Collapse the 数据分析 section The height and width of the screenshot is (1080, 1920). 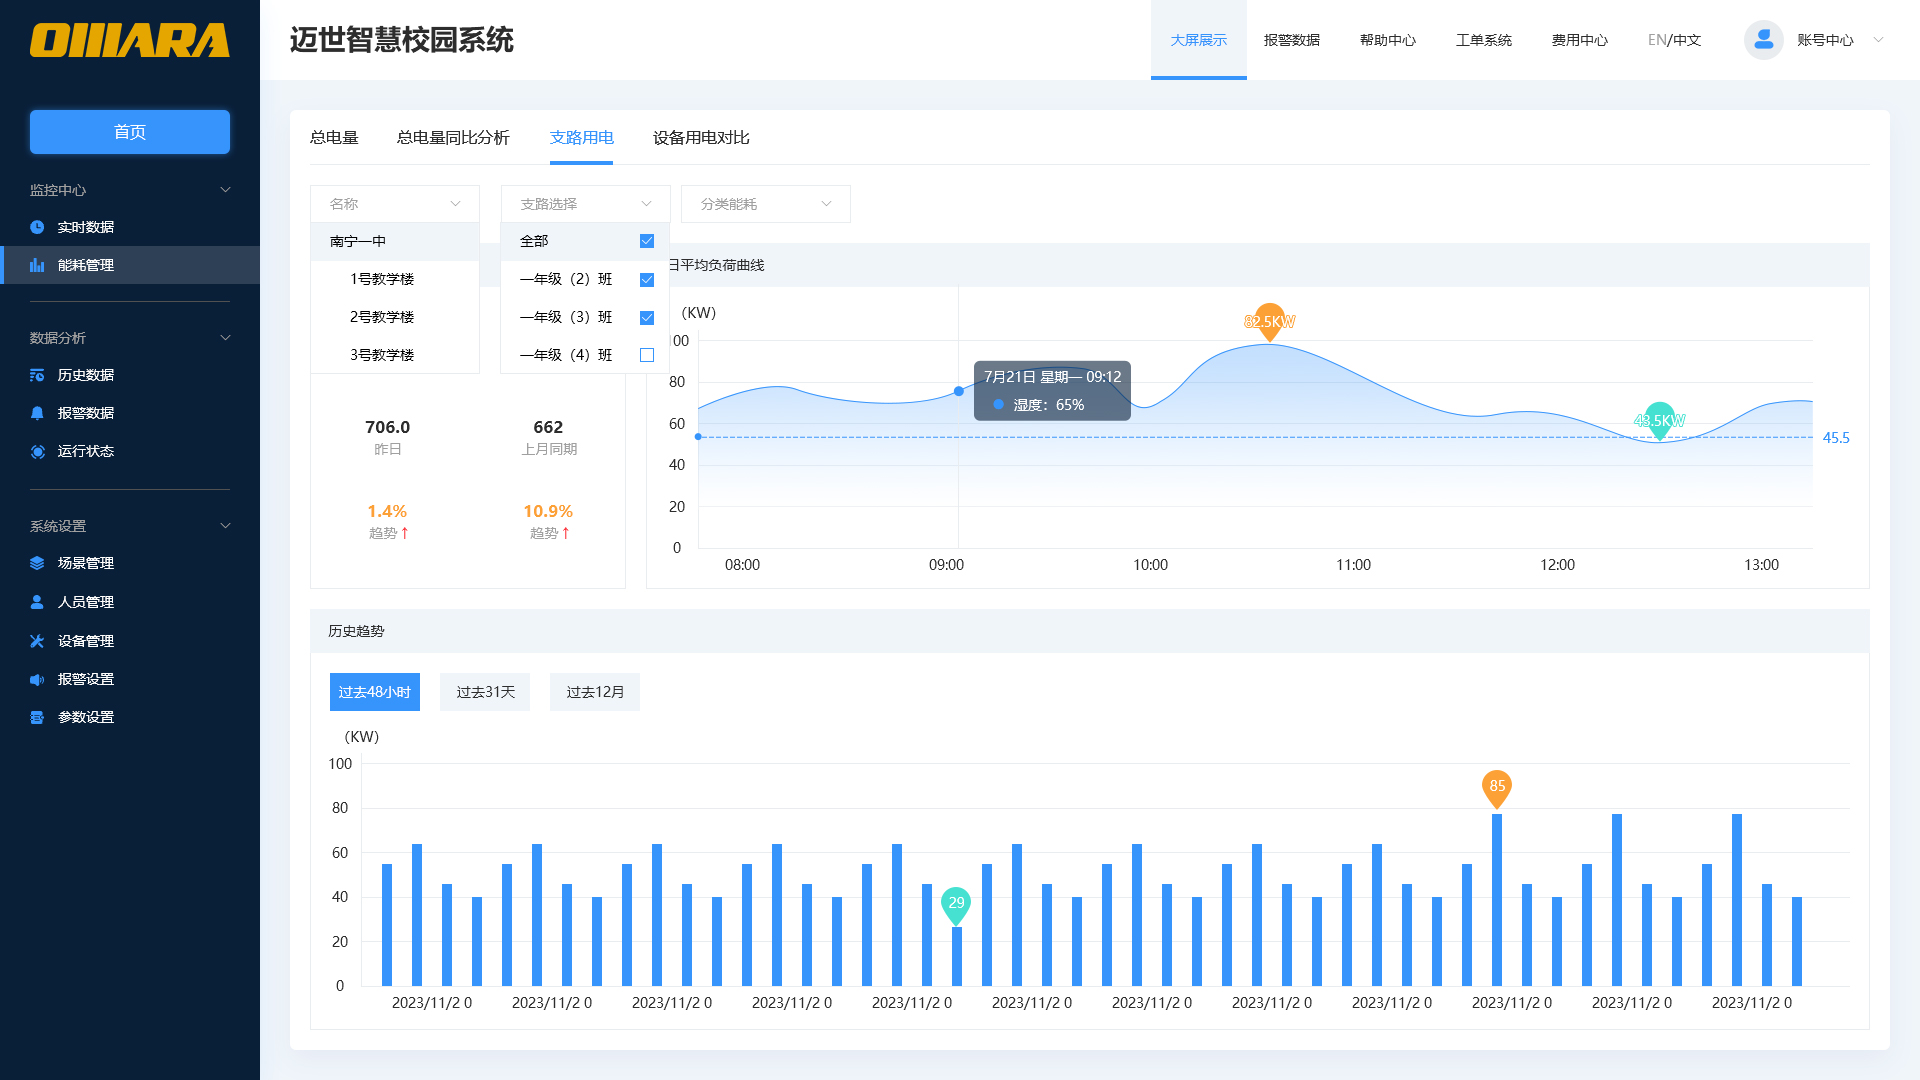(225, 338)
